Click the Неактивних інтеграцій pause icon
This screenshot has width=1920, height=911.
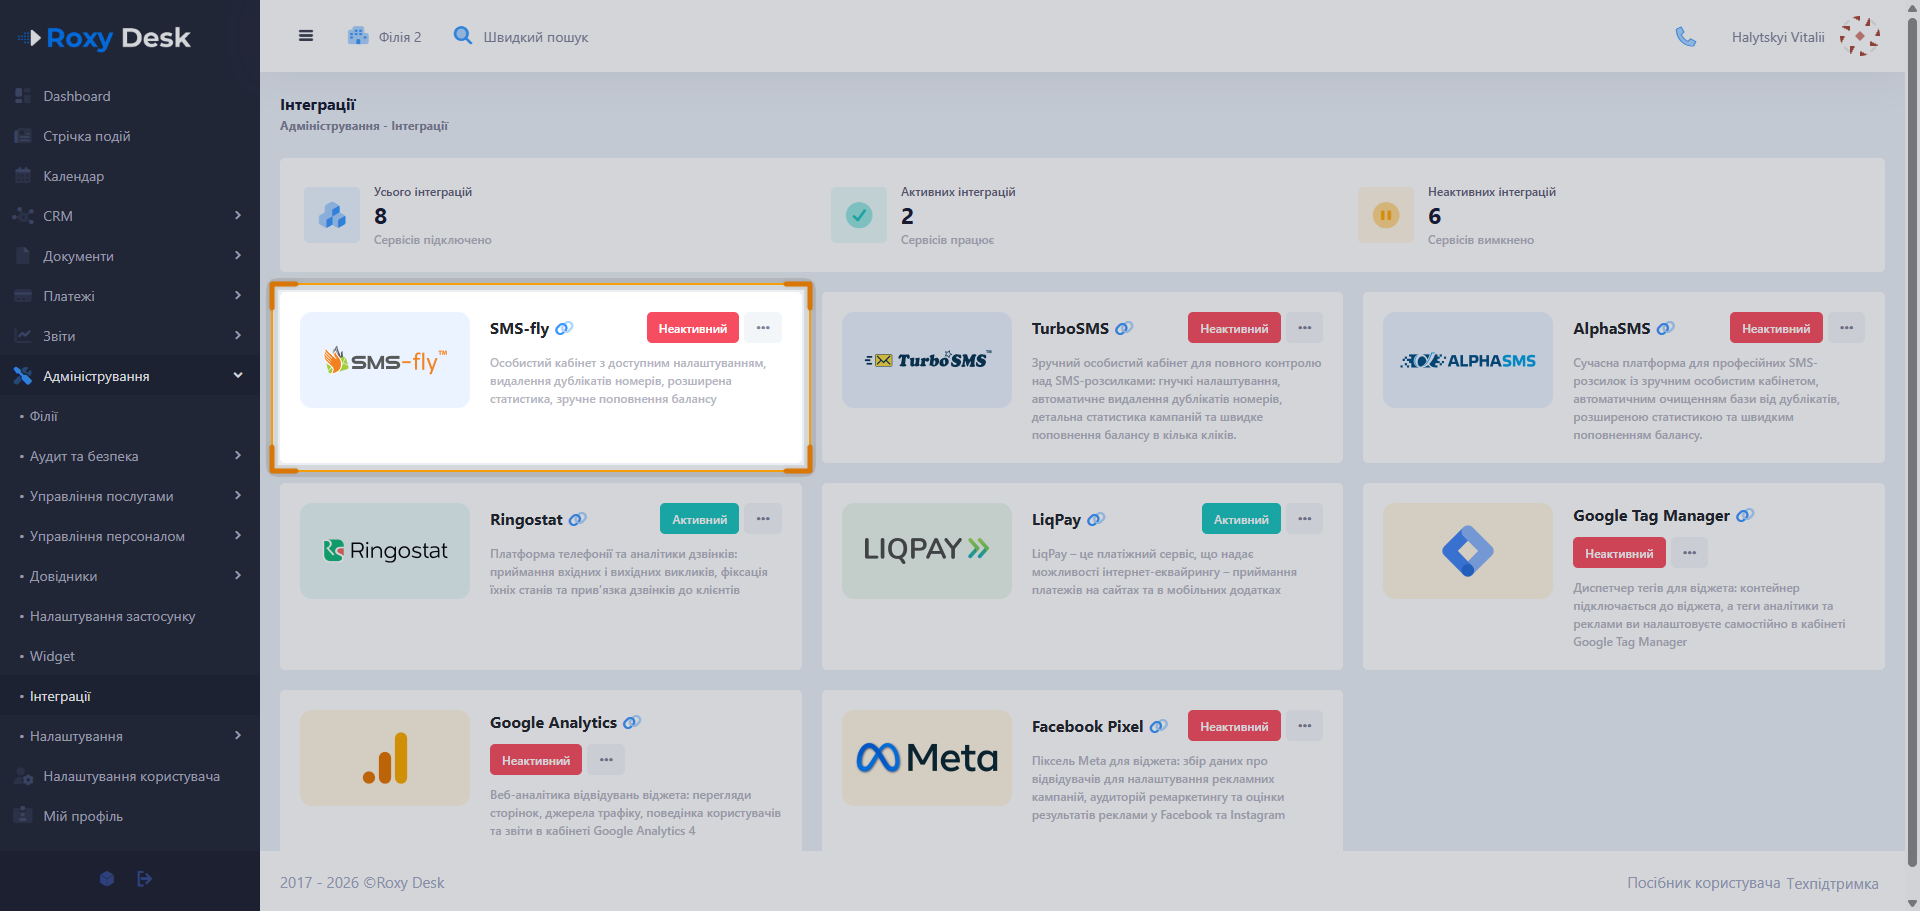tap(1386, 215)
